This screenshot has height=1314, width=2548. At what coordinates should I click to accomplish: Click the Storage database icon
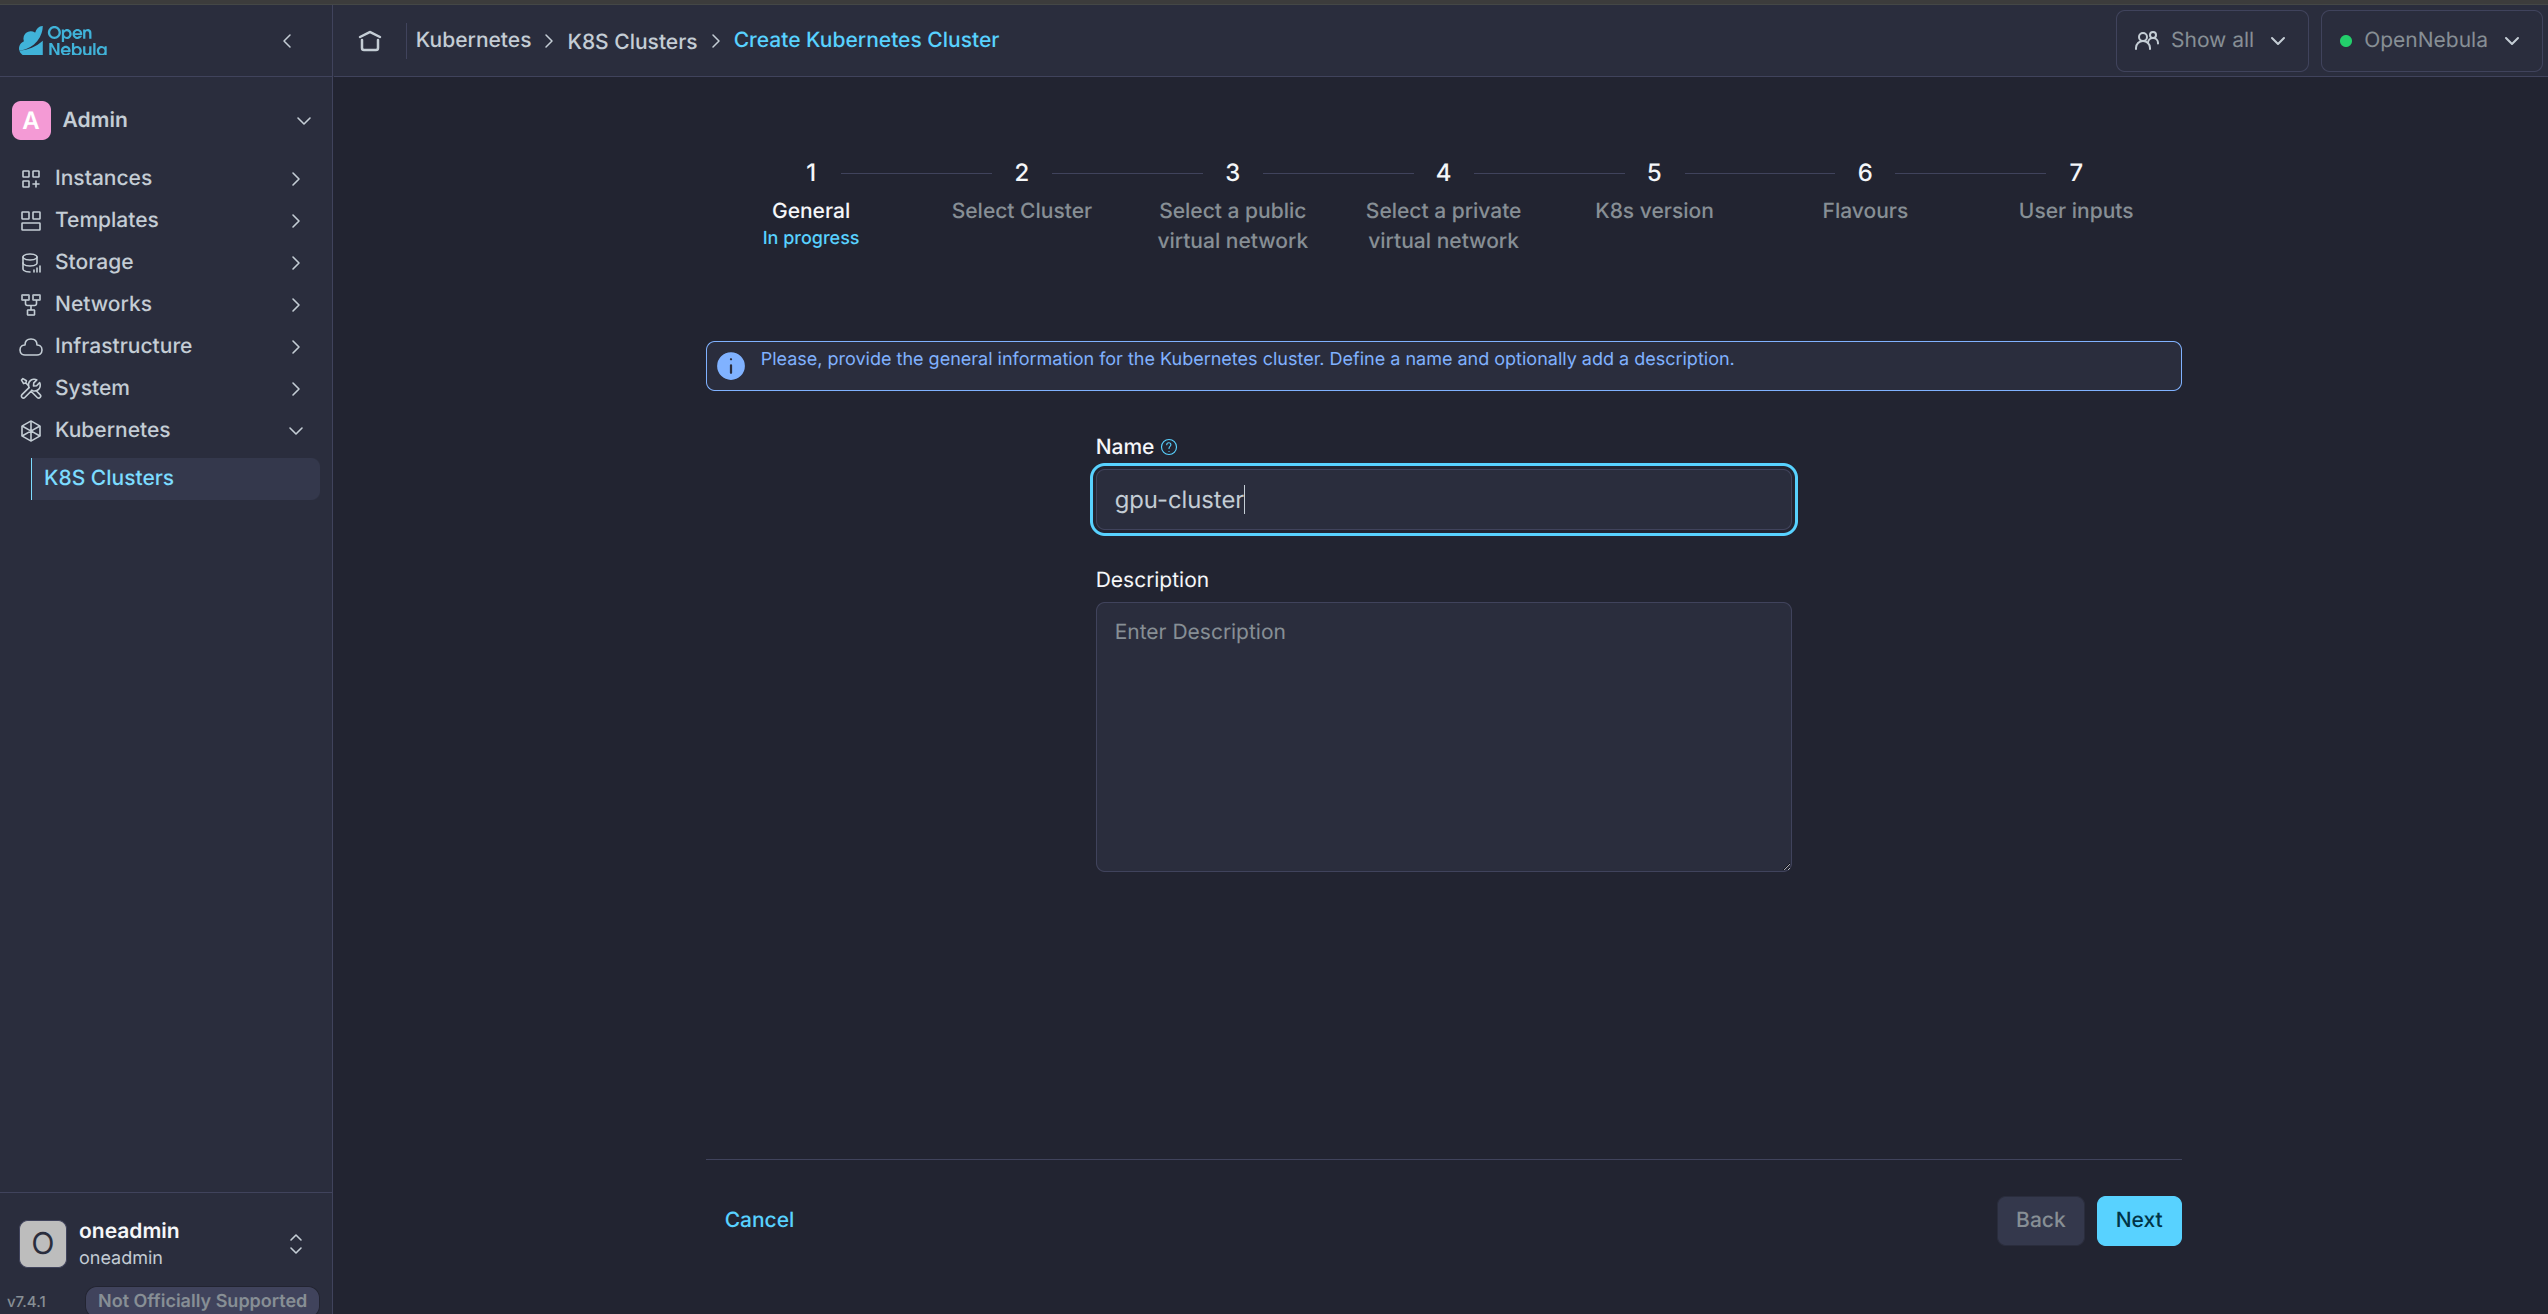pos(31,262)
